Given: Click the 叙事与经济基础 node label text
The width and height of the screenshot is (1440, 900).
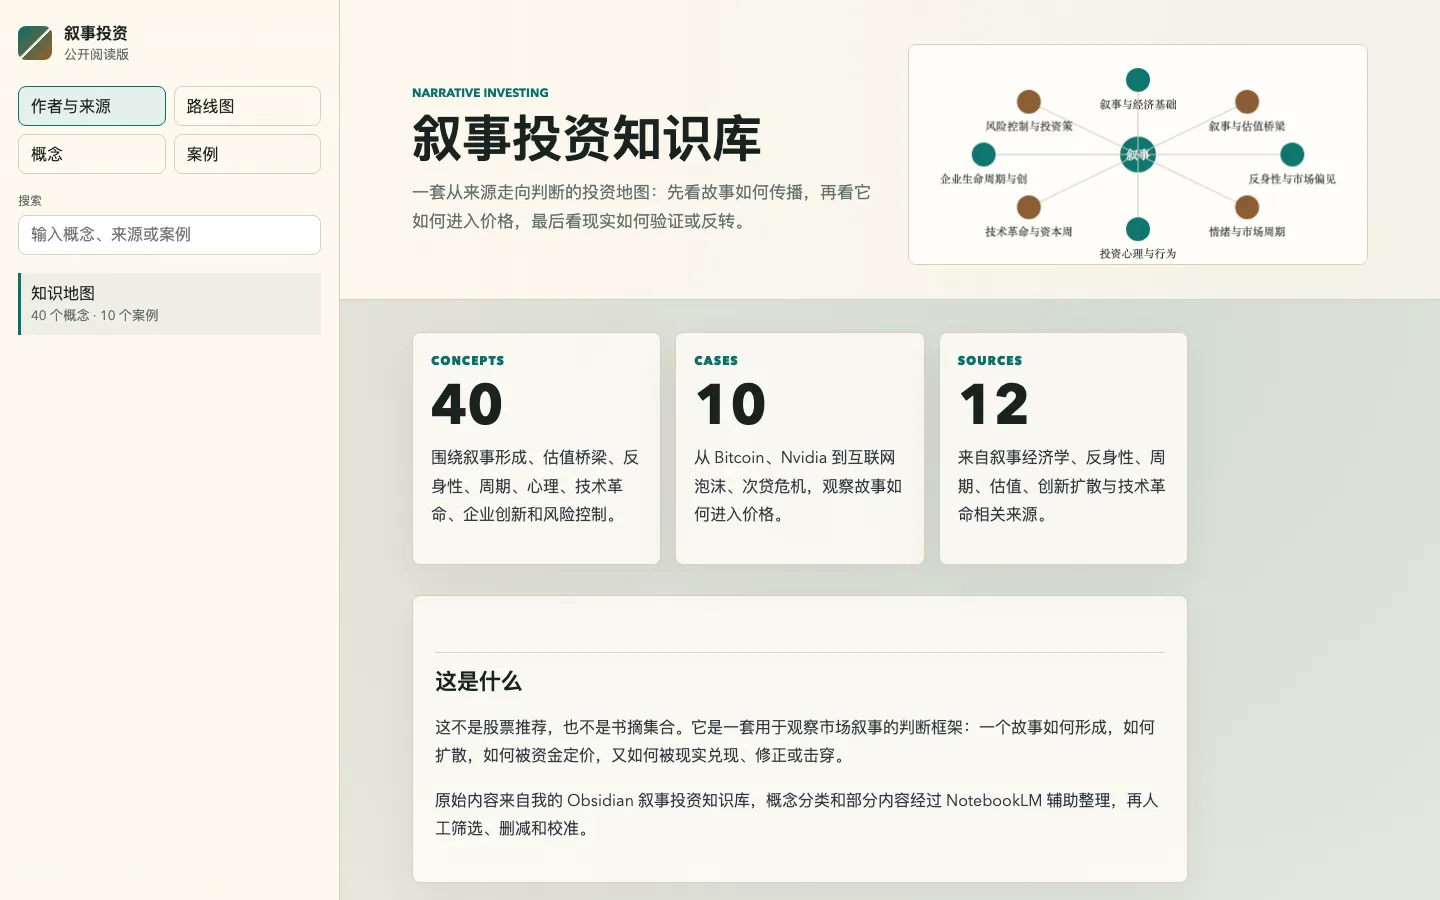Looking at the screenshot, I should pos(1138,104).
